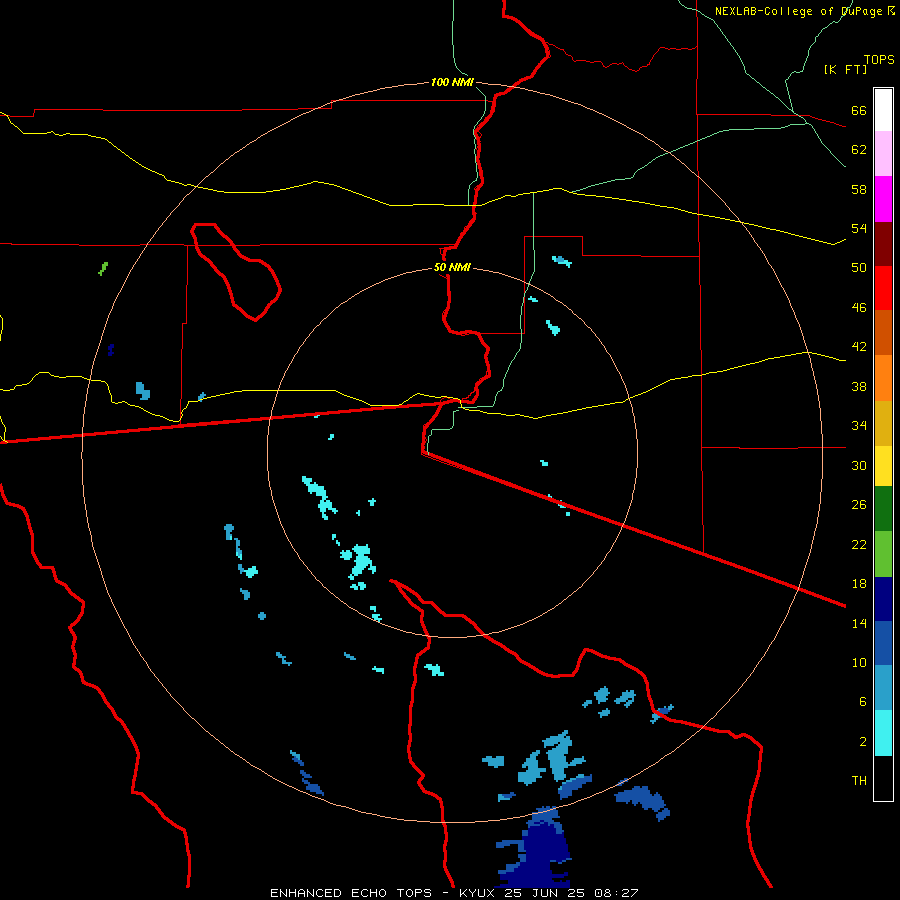Click the '50 NMI' range ring label
The height and width of the screenshot is (900, 900).
tap(452, 267)
